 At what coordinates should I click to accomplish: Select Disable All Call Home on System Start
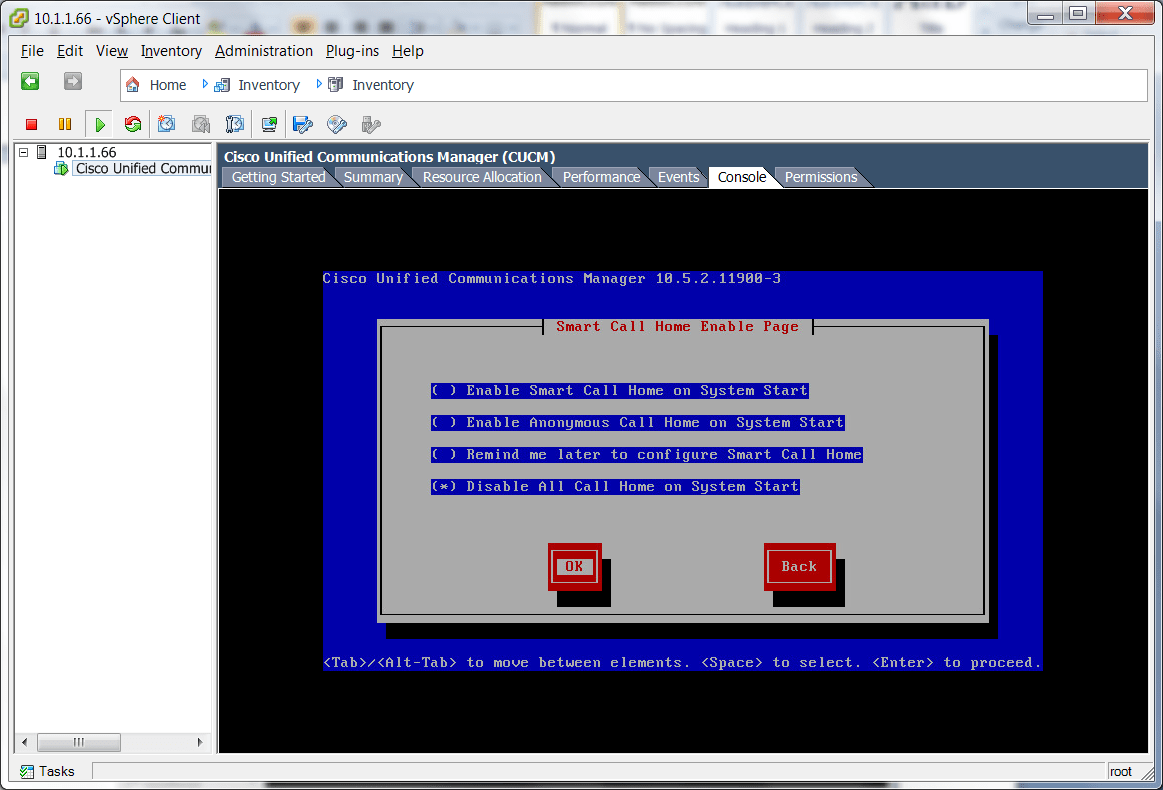click(615, 487)
